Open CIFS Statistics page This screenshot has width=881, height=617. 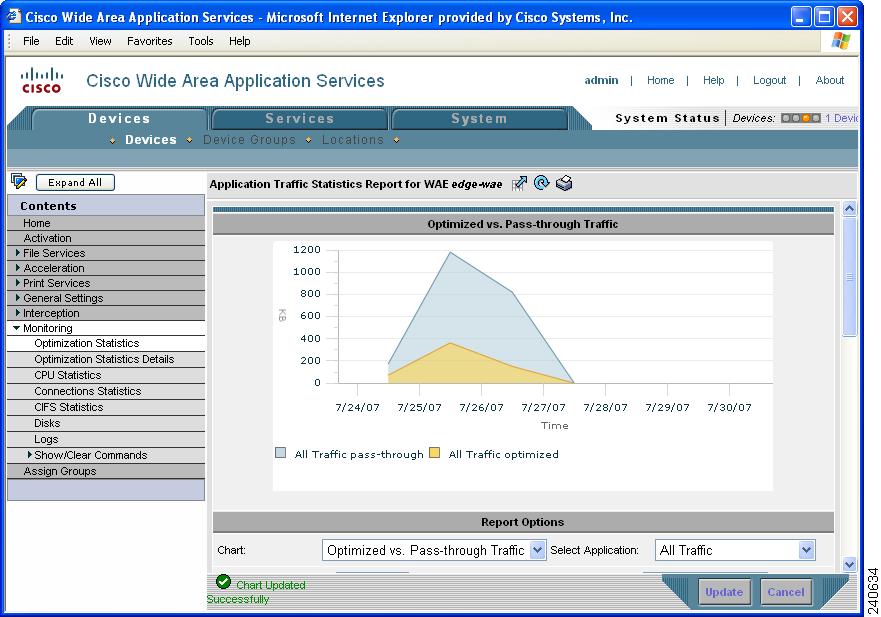coord(69,407)
